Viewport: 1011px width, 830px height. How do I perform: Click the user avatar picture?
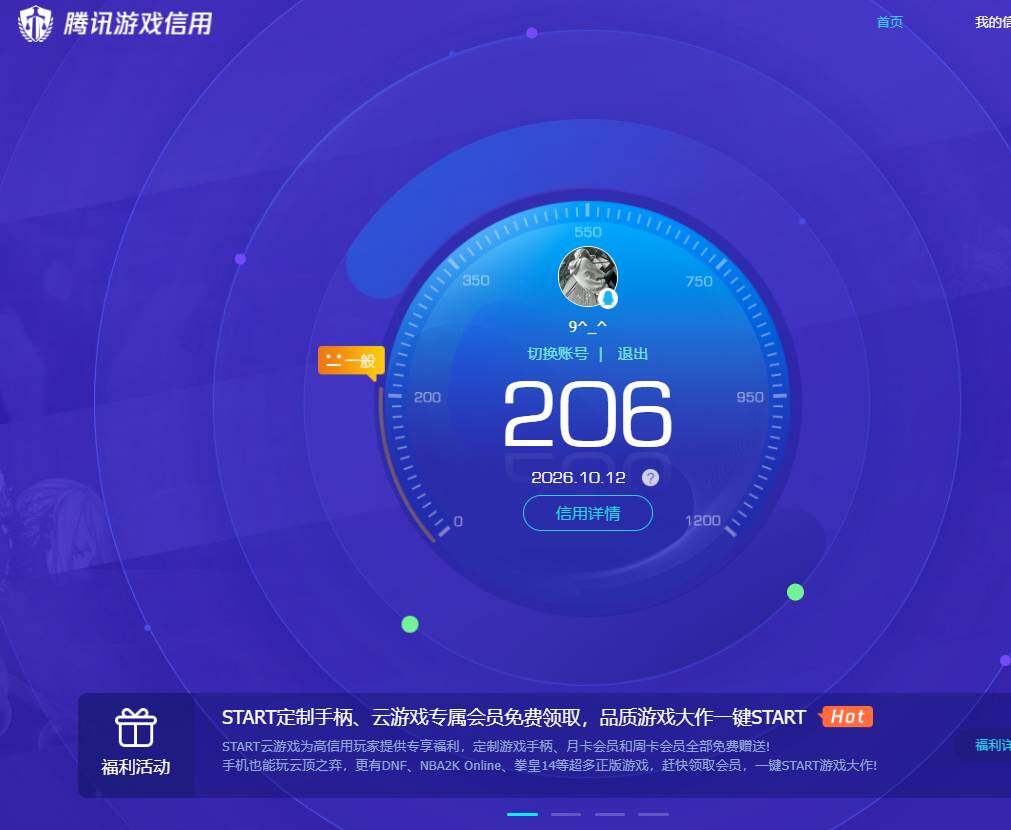point(587,277)
